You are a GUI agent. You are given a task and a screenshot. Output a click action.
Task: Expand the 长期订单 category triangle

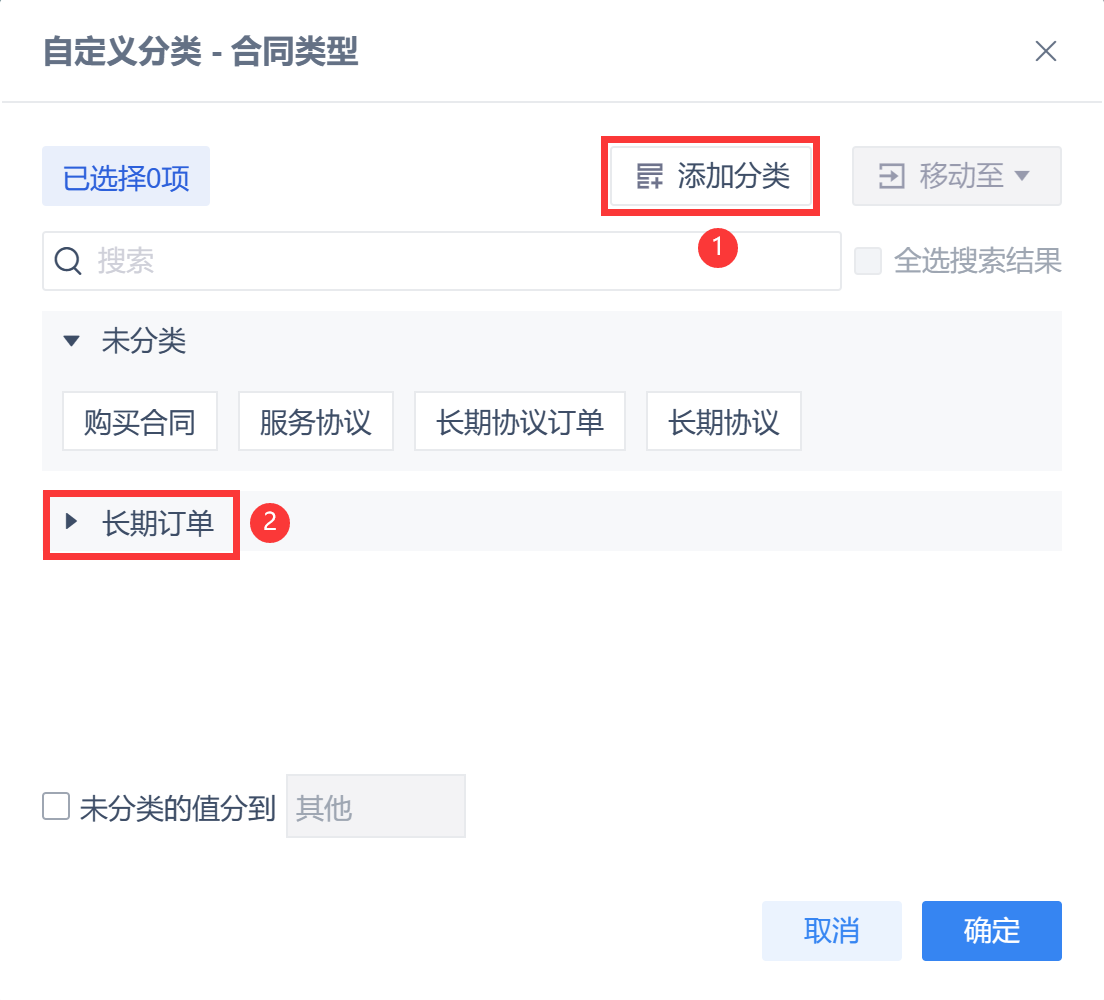(x=71, y=521)
